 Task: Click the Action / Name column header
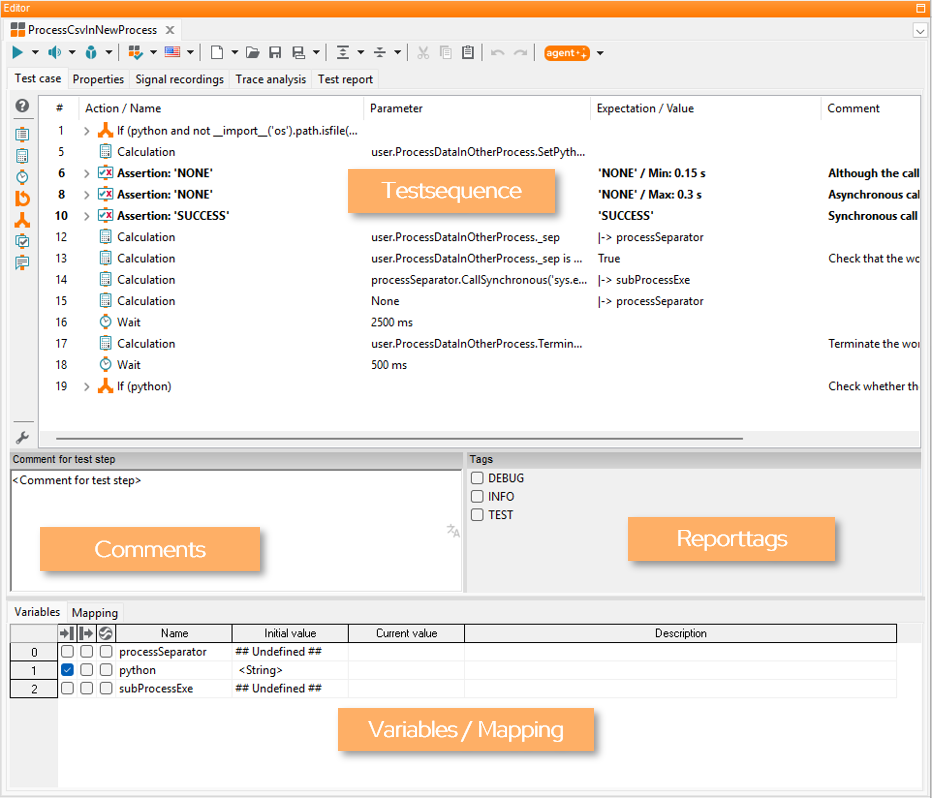[221, 108]
